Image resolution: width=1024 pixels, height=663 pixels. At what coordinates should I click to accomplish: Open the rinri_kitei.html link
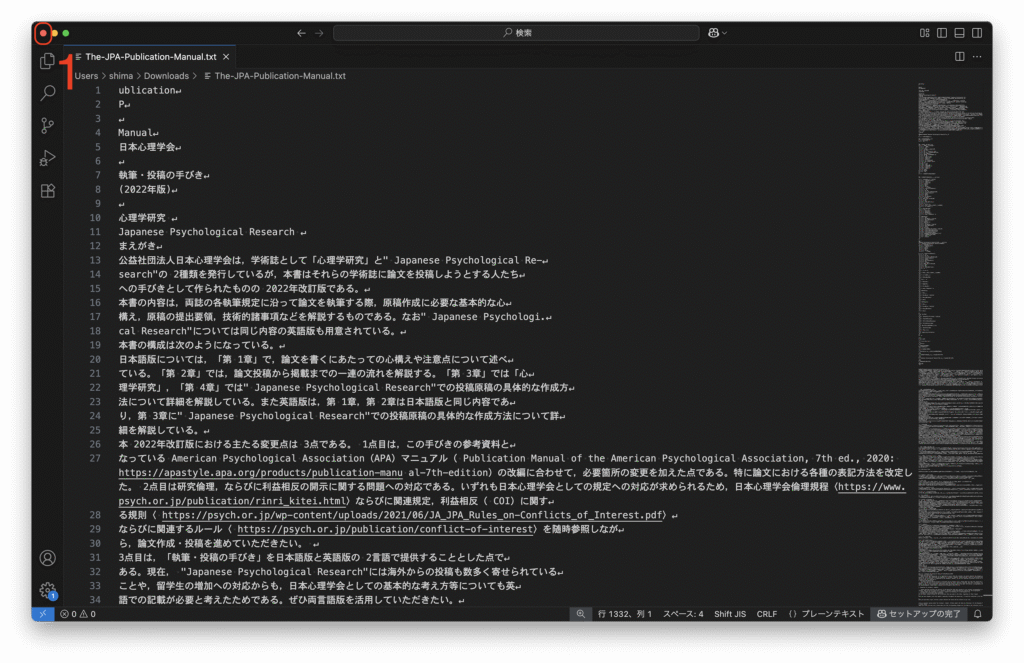click(233, 501)
